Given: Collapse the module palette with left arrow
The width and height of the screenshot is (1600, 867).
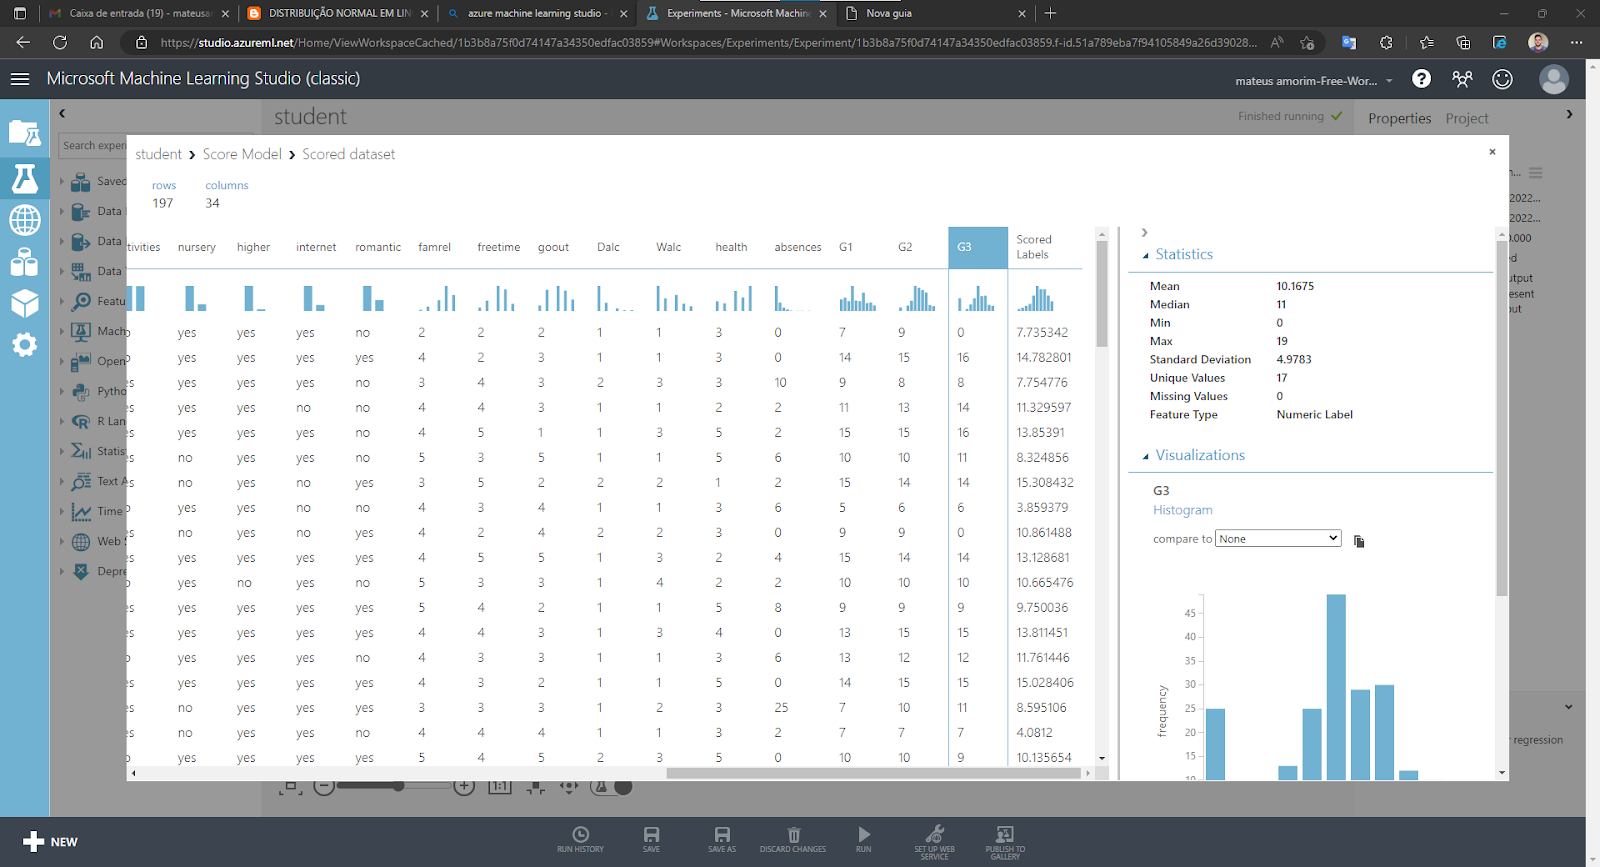Looking at the screenshot, I should click(x=62, y=114).
